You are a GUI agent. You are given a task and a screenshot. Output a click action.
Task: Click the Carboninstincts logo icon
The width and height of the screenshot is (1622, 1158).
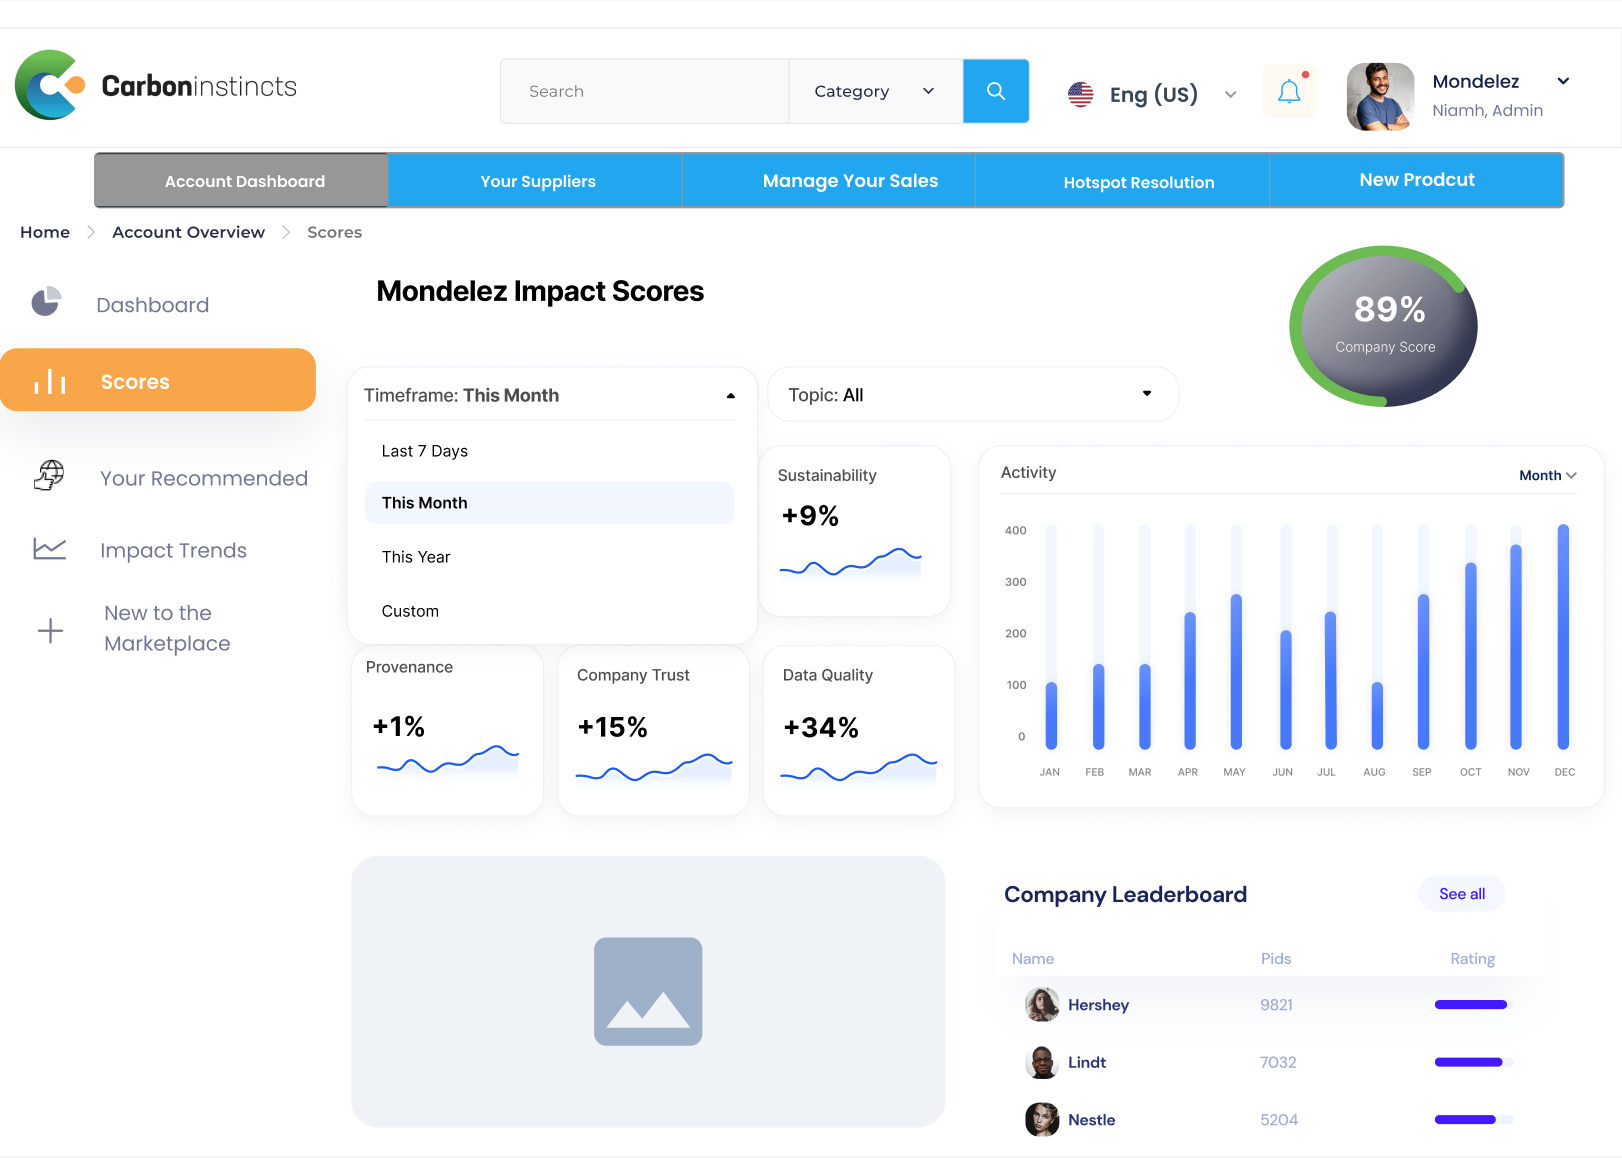pyautogui.click(x=50, y=85)
